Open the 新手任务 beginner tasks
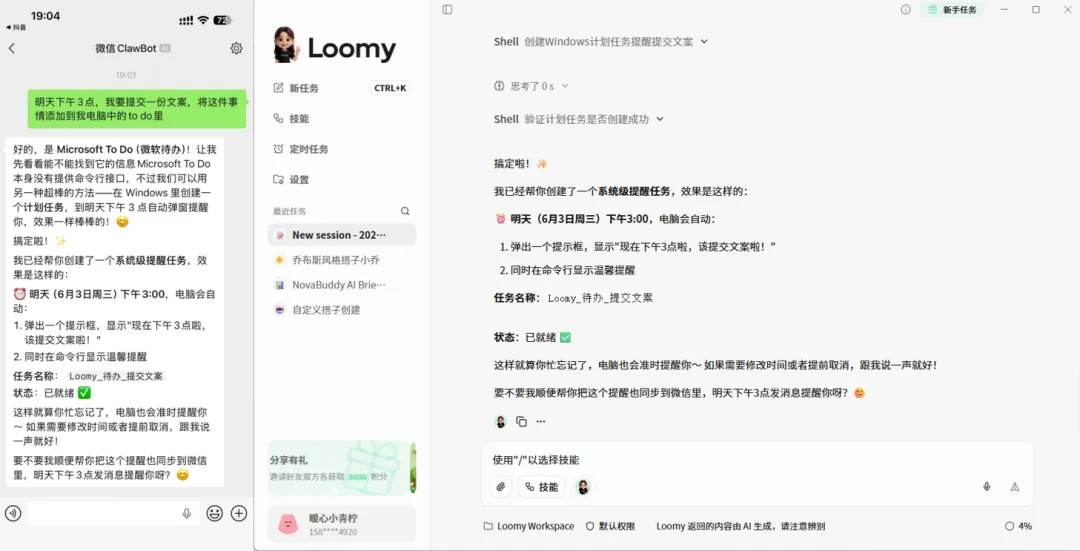 pyautogui.click(x=953, y=10)
